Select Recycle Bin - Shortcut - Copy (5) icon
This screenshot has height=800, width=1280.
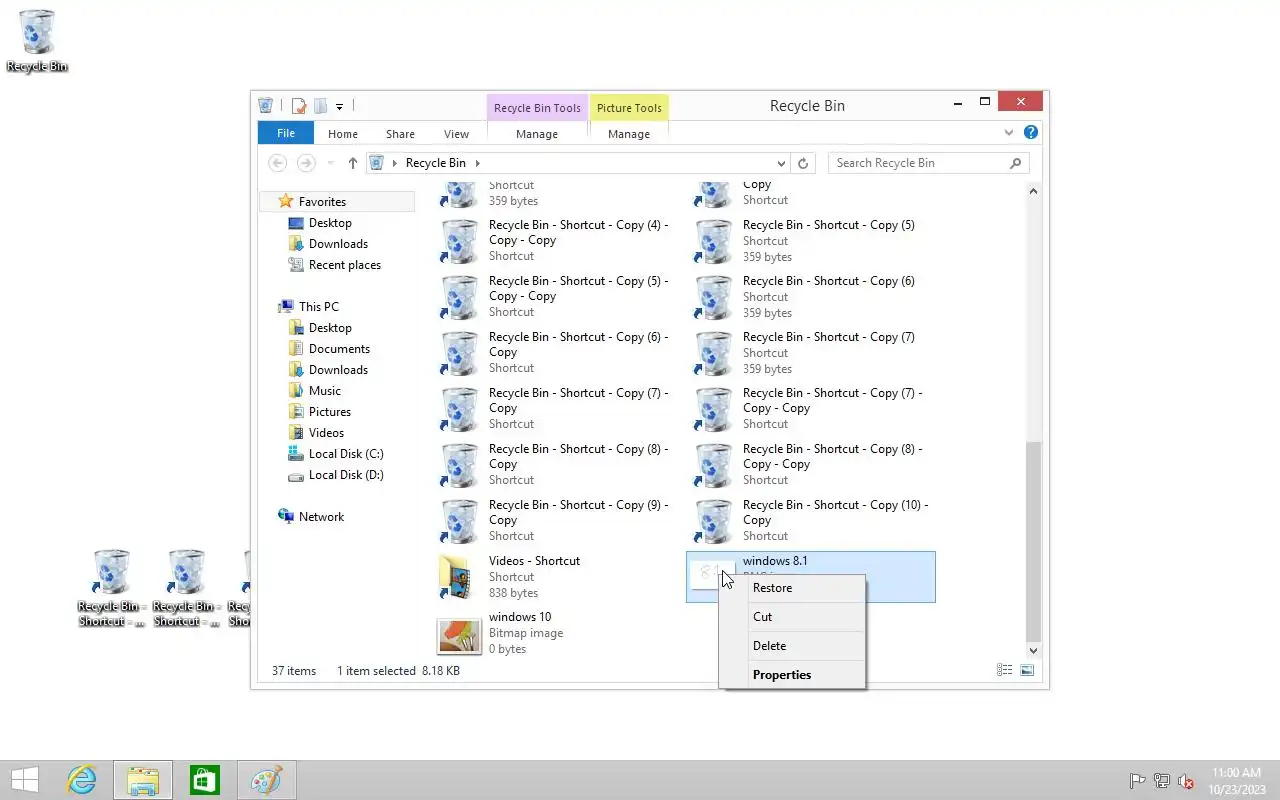[x=713, y=241]
